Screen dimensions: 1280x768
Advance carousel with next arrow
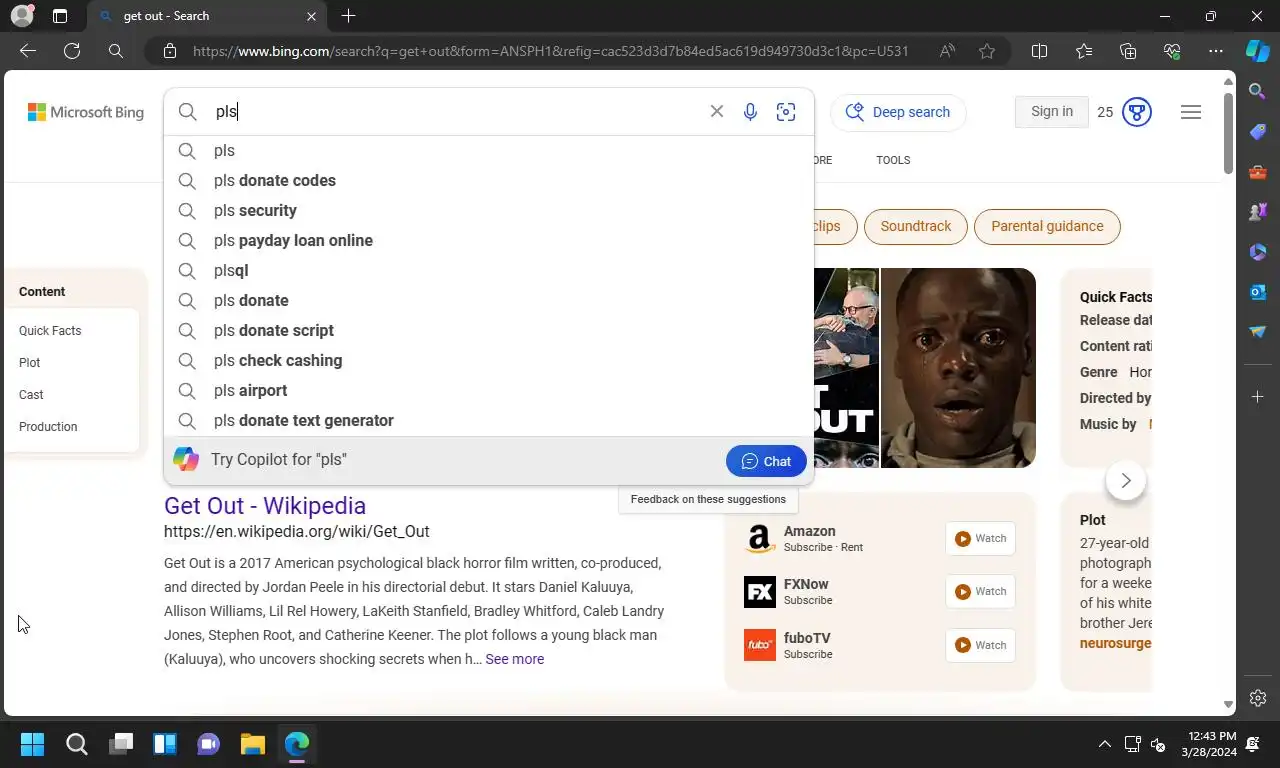pos(1126,481)
